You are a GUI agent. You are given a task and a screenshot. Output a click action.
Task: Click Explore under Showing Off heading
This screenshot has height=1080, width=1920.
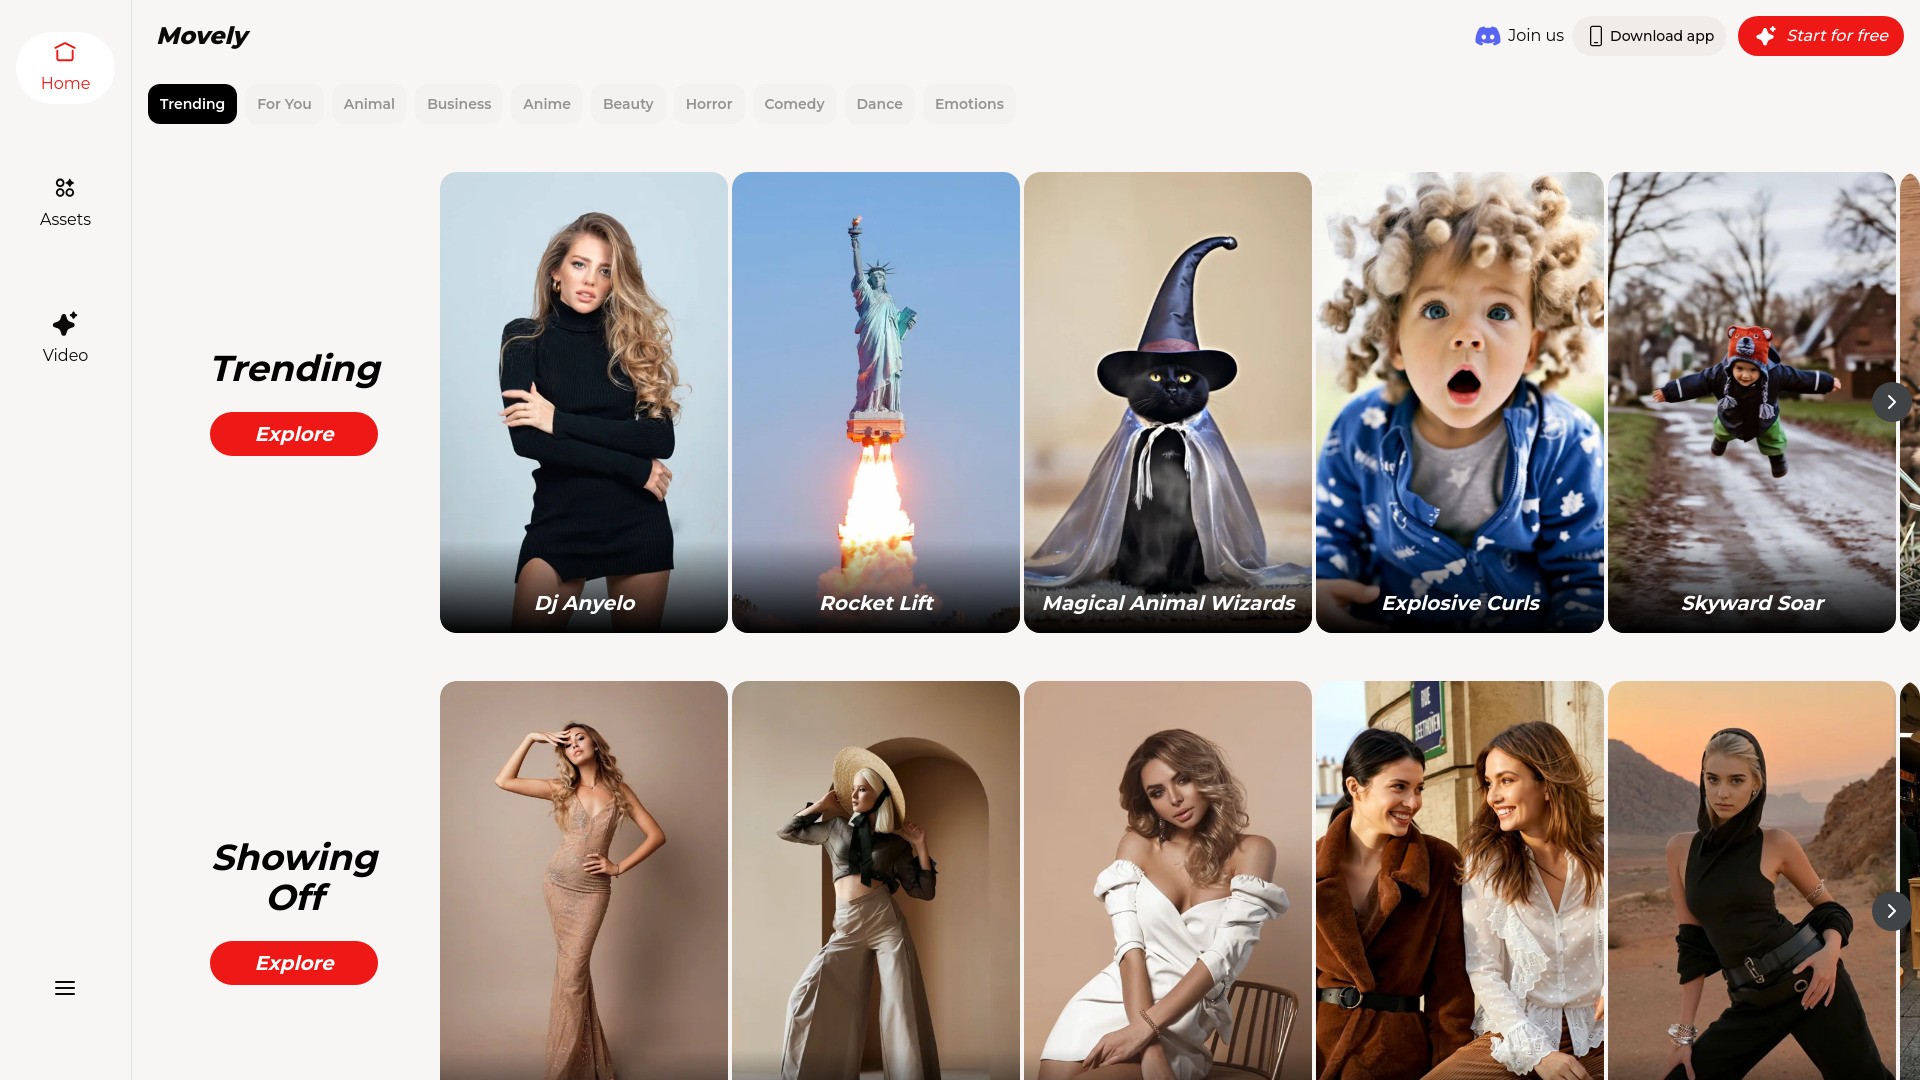tap(293, 962)
